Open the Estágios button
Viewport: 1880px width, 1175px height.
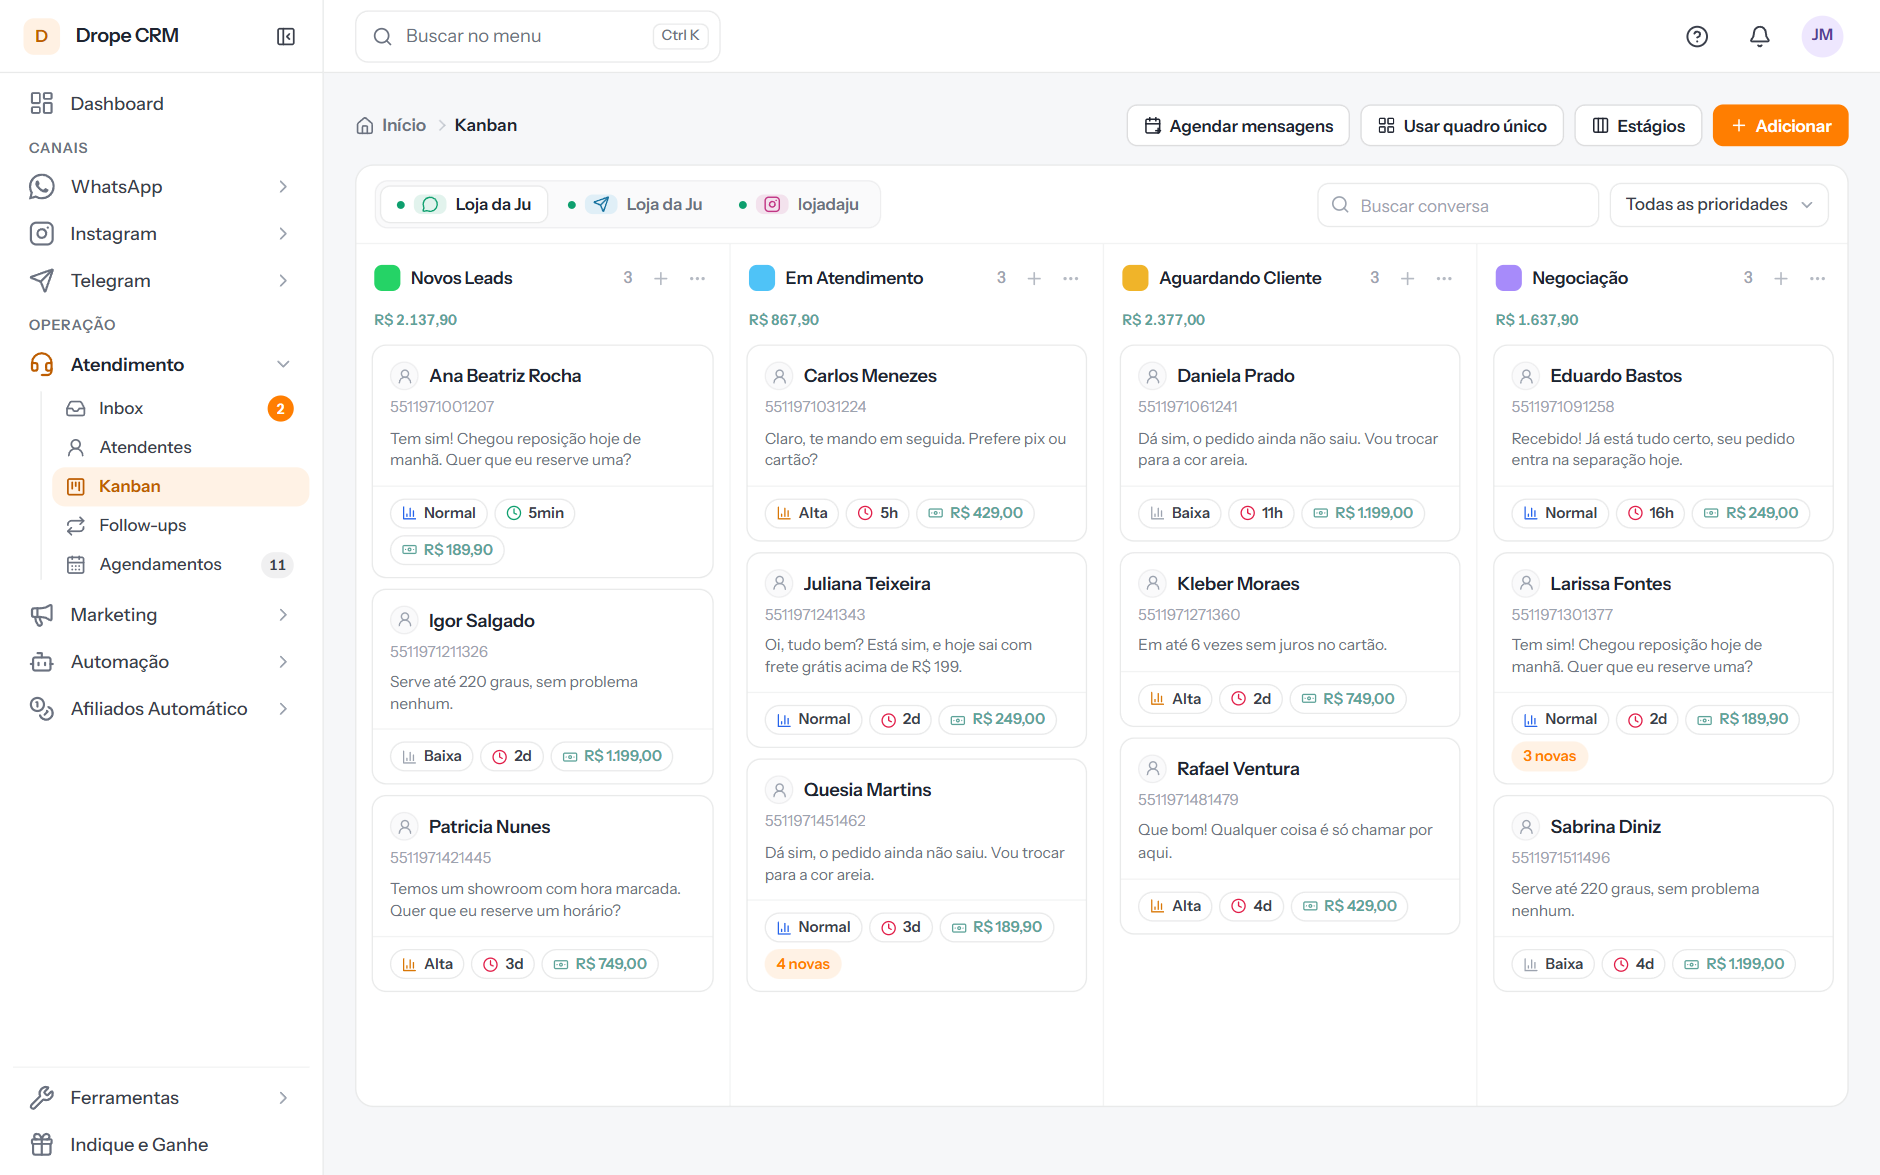click(x=1638, y=125)
